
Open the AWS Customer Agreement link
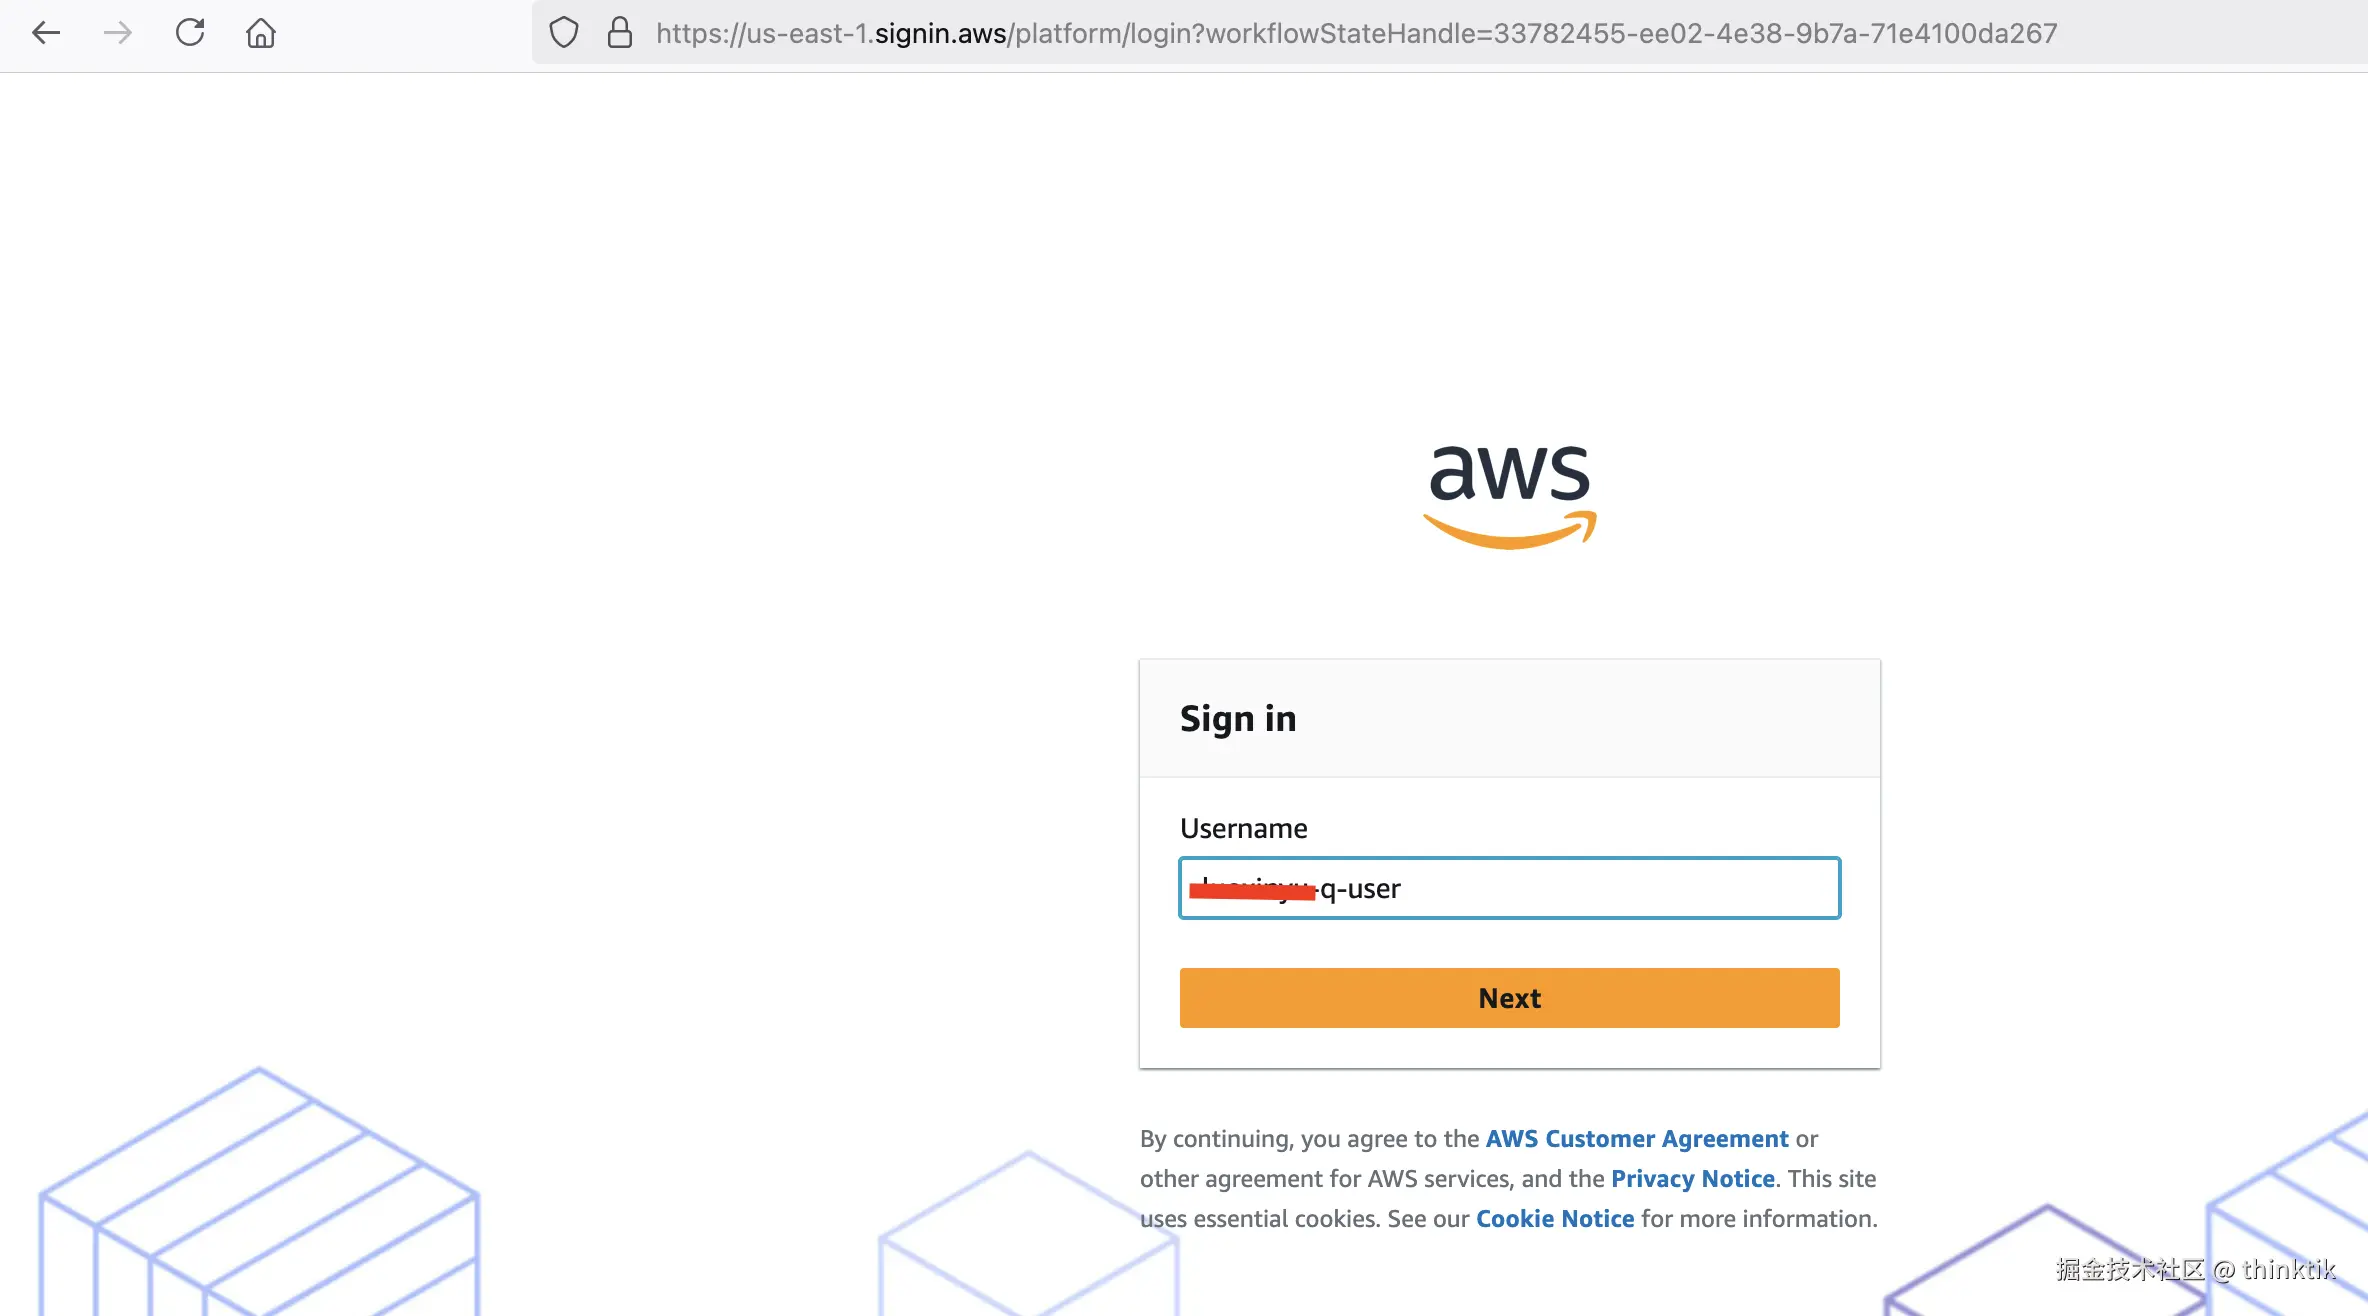(x=1636, y=1139)
